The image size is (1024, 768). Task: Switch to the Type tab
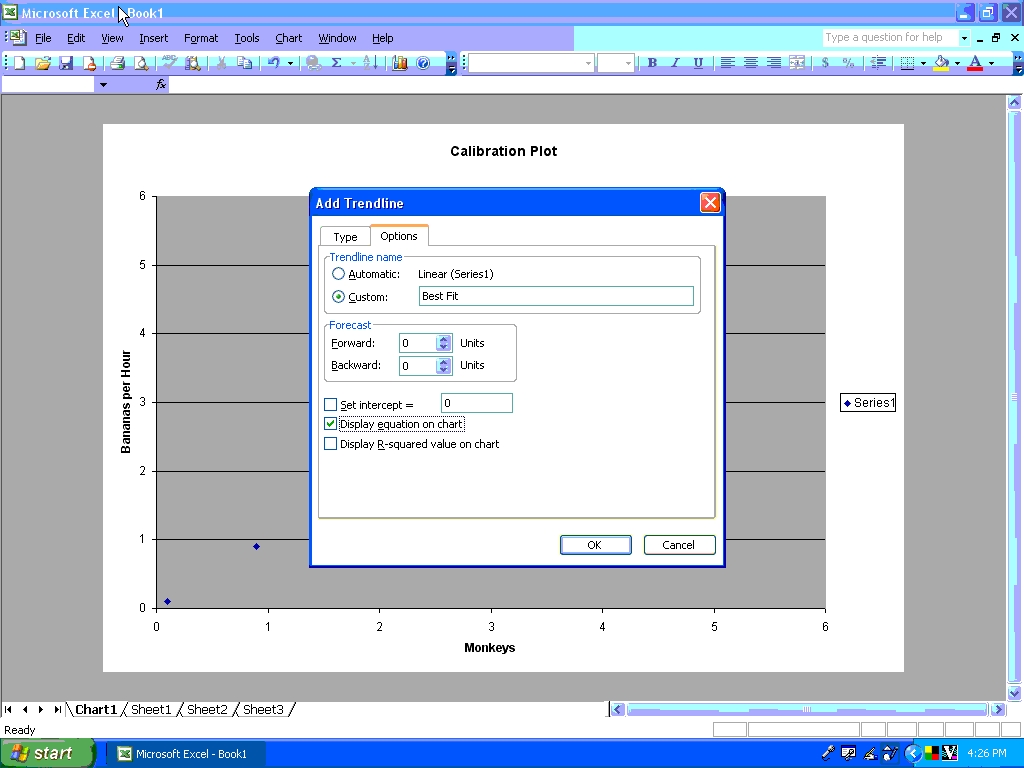click(x=345, y=237)
